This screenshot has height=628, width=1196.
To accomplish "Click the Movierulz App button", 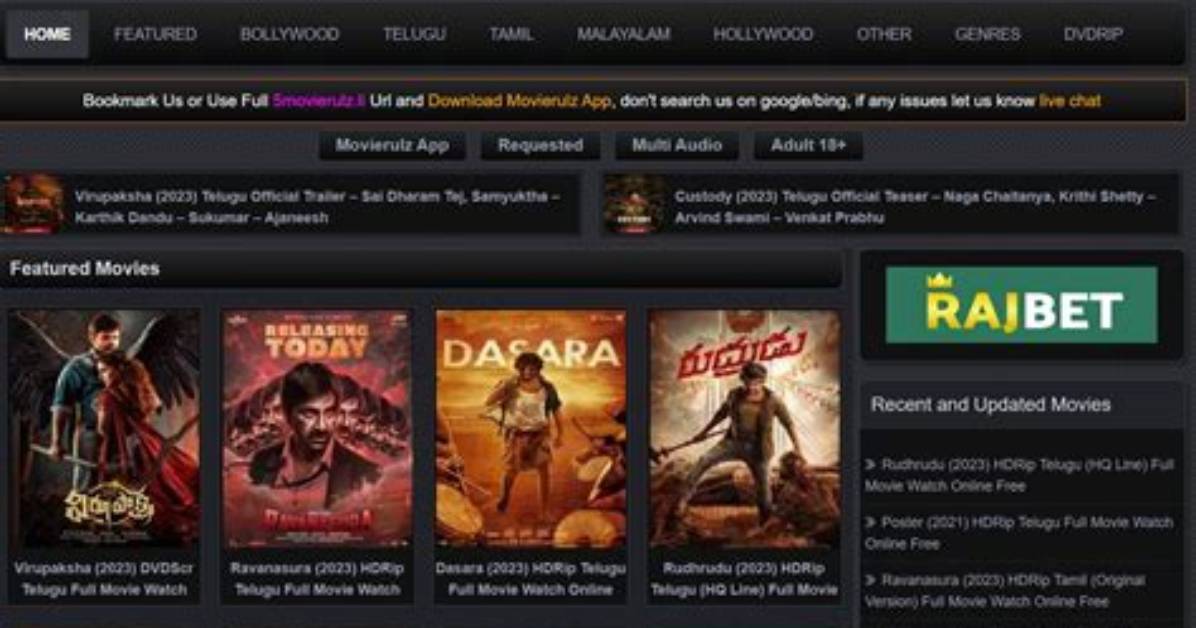I will pyautogui.click(x=392, y=145).
